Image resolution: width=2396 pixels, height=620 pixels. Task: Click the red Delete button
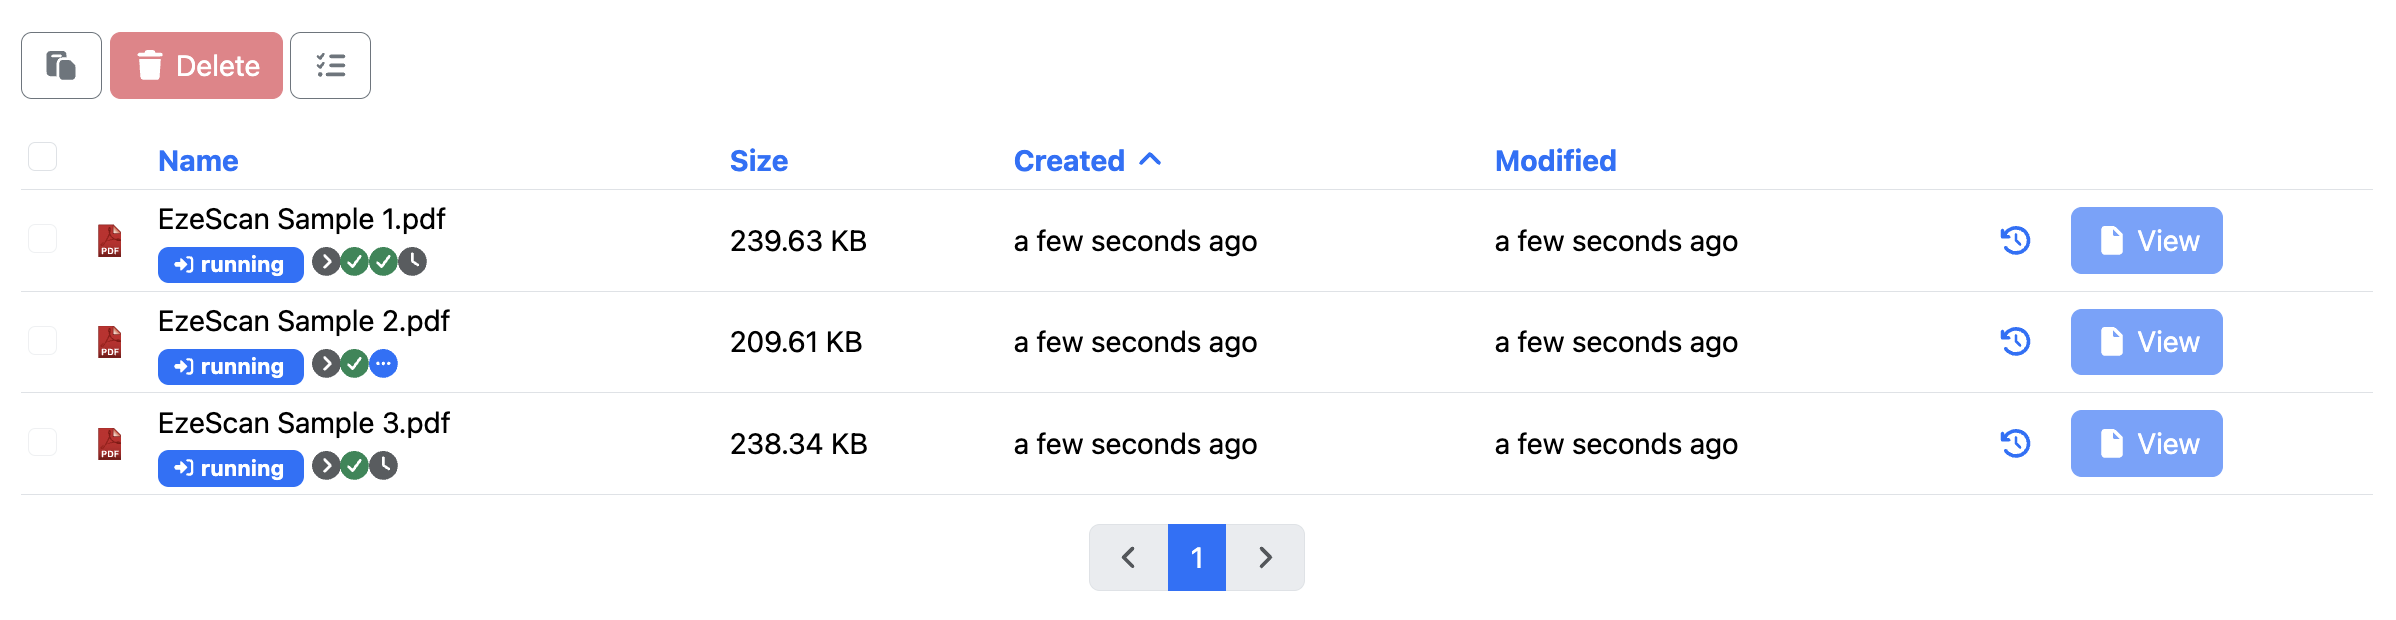click(x=196, y=66)
